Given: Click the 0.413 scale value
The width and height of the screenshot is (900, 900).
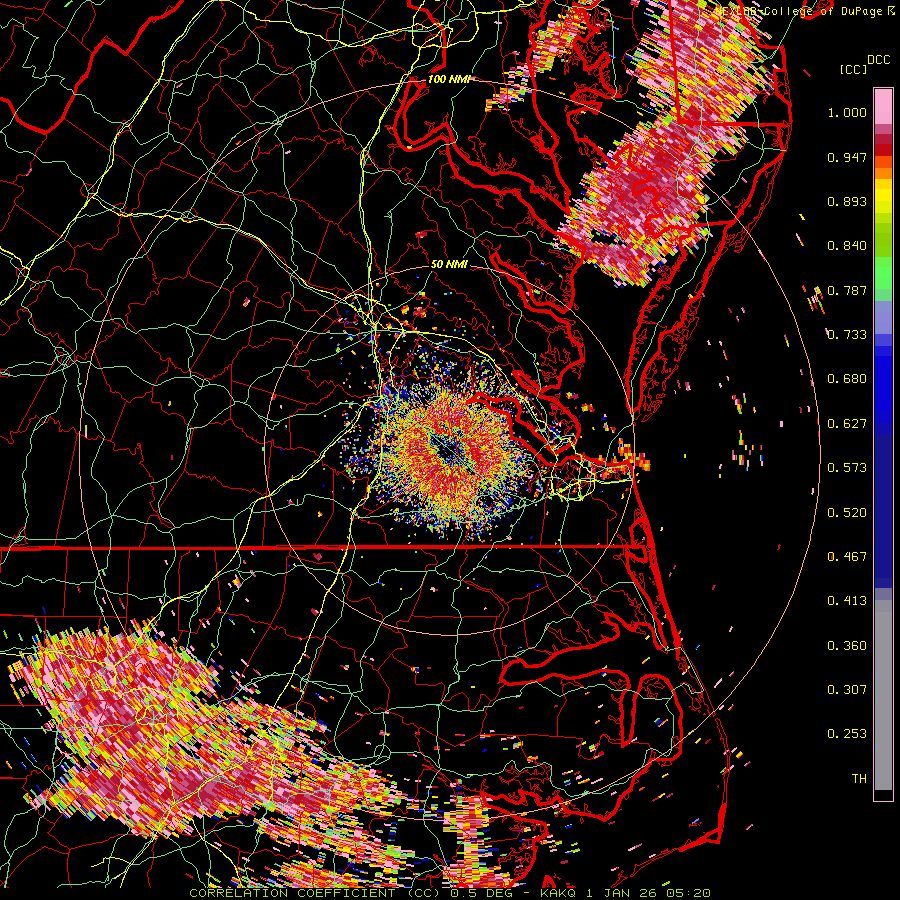Looking at the screenshot, I should pos(847,601).
